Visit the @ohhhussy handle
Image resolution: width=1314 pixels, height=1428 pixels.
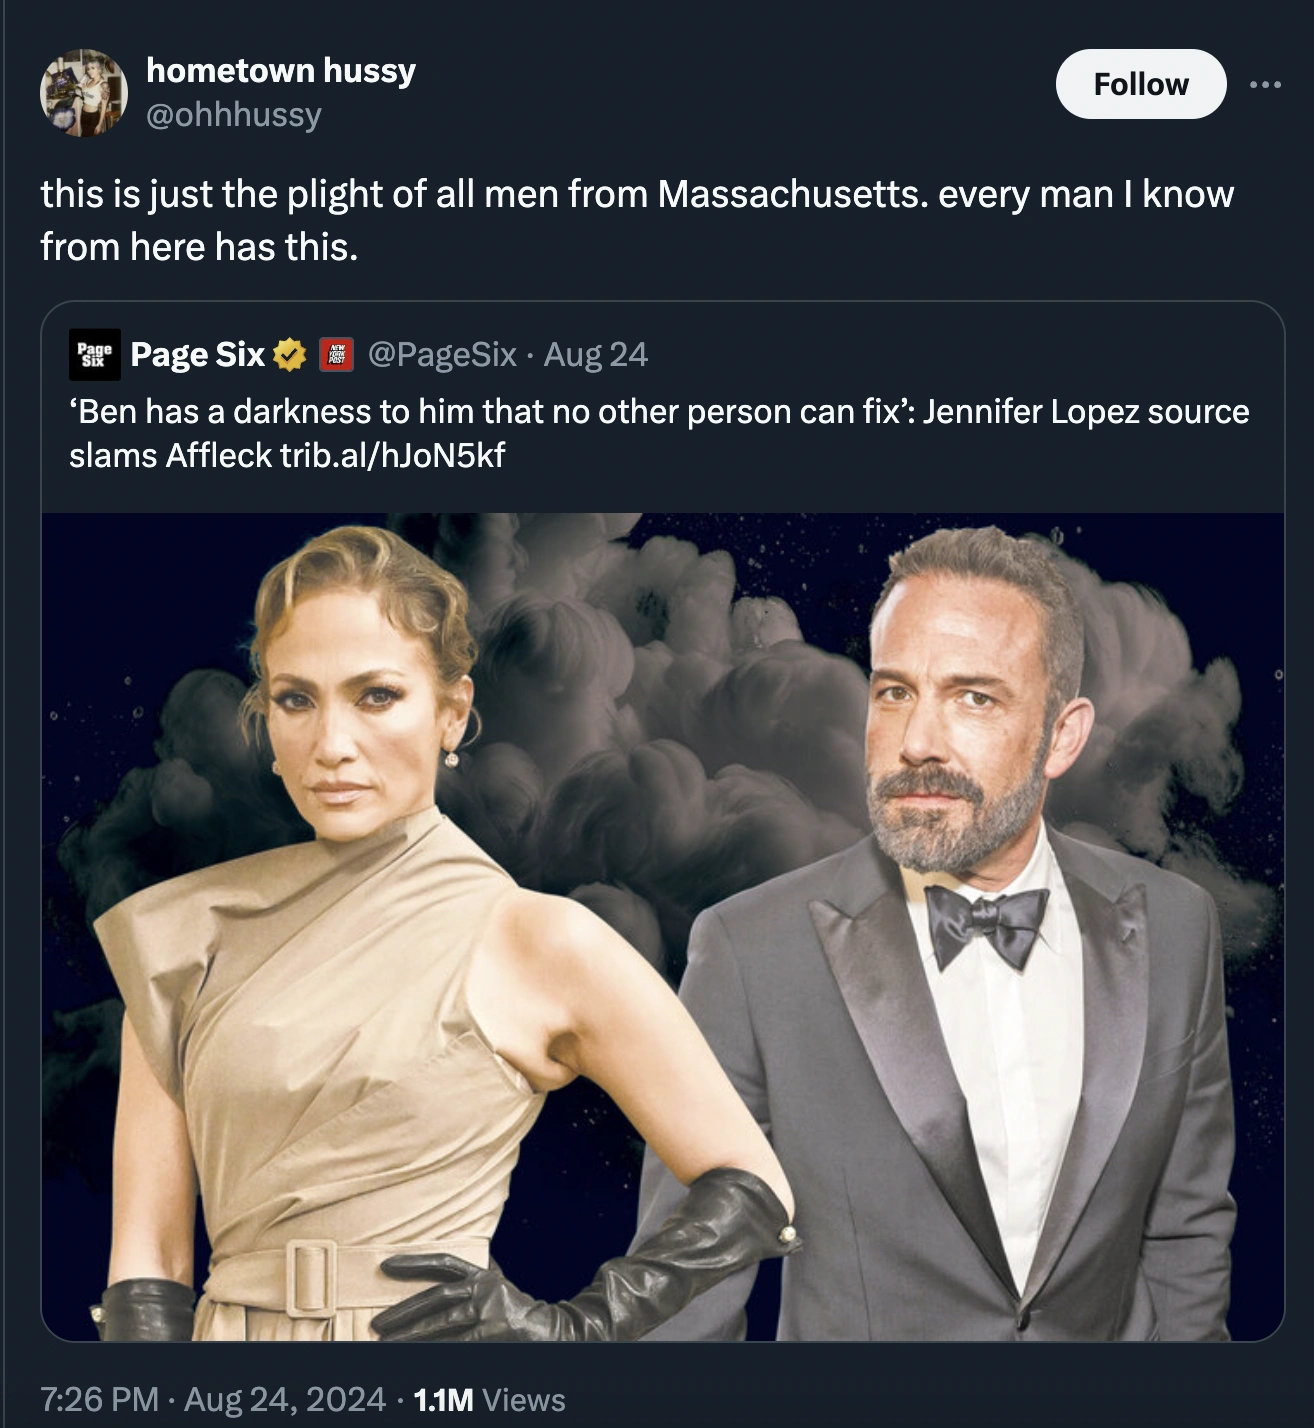pos(234,115)
